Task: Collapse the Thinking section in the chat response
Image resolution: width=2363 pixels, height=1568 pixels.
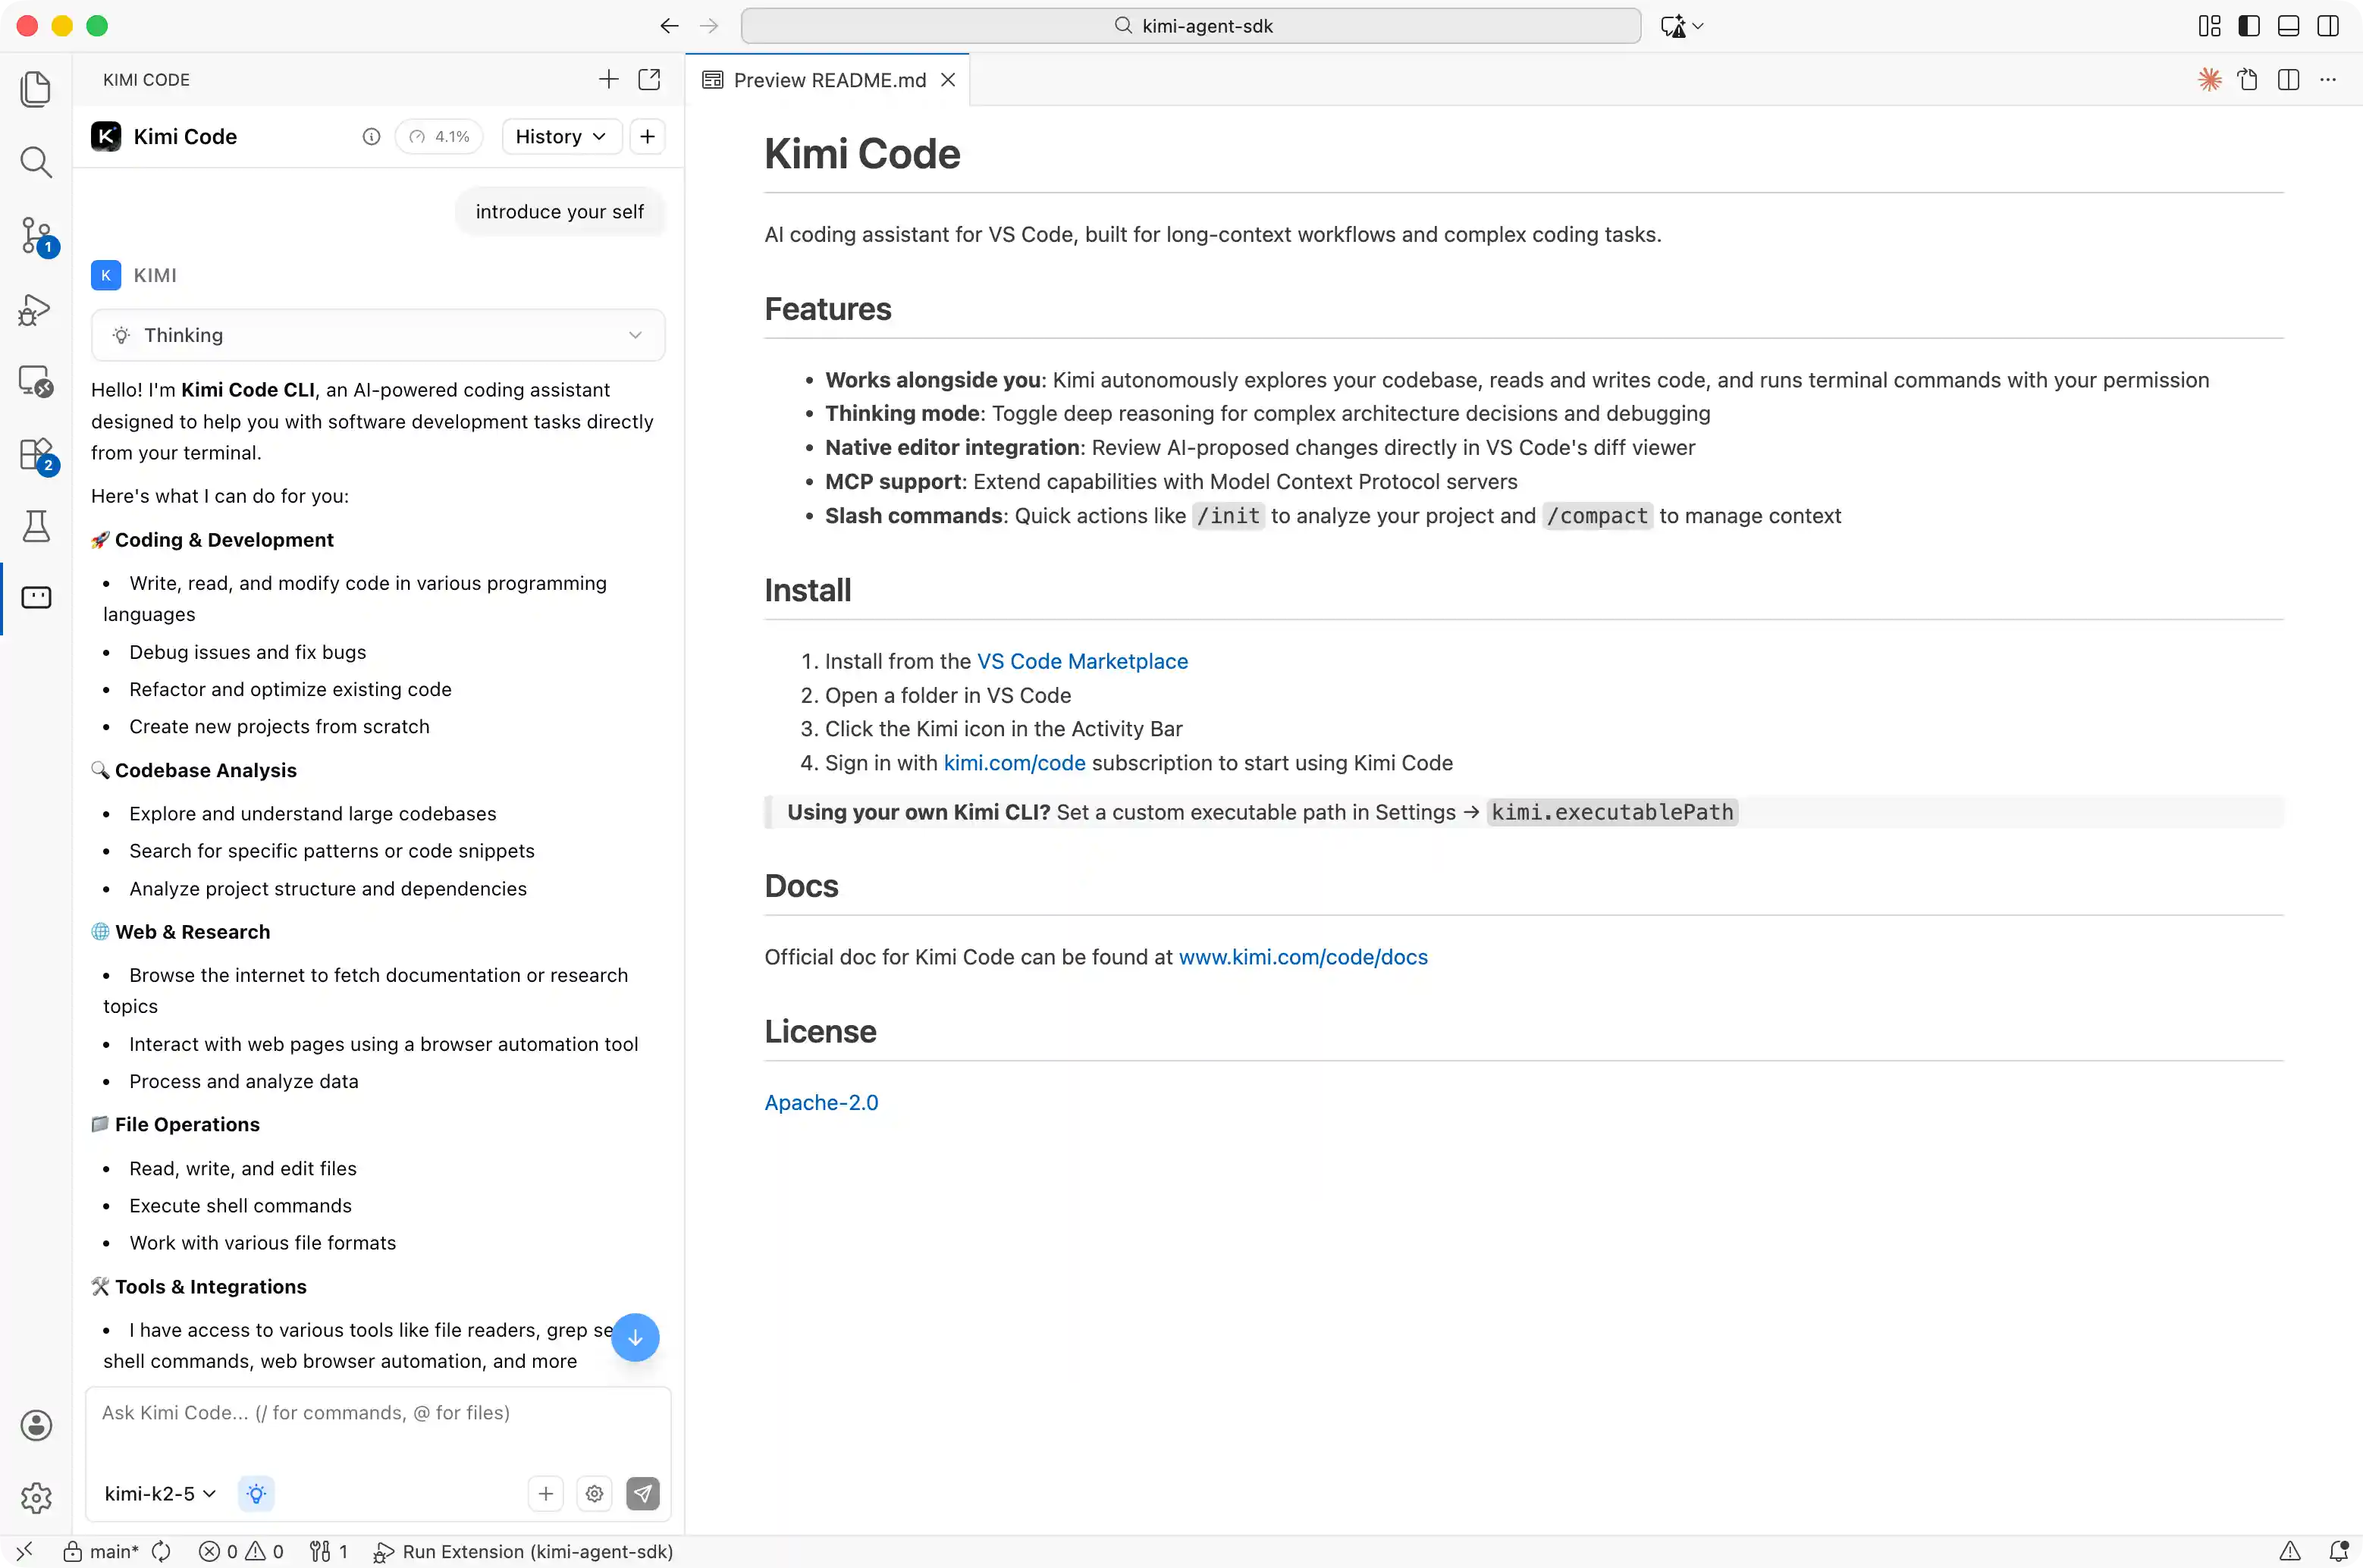Action: point(635,335)
